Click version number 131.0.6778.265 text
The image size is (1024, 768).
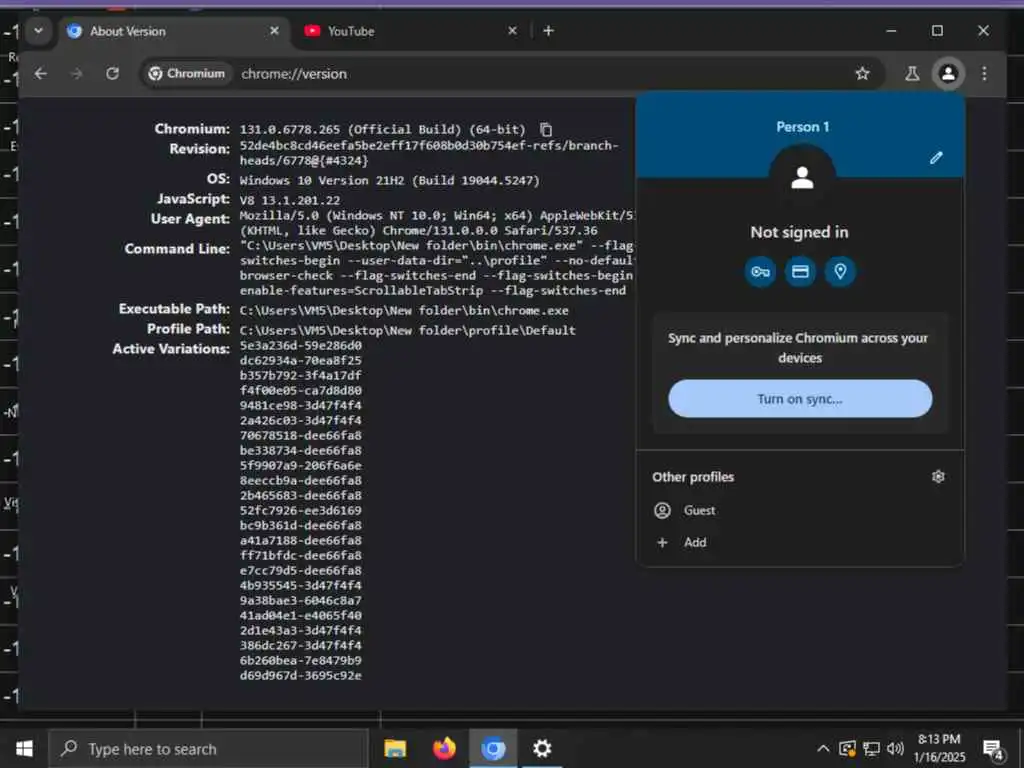click(x=289, y=129)
